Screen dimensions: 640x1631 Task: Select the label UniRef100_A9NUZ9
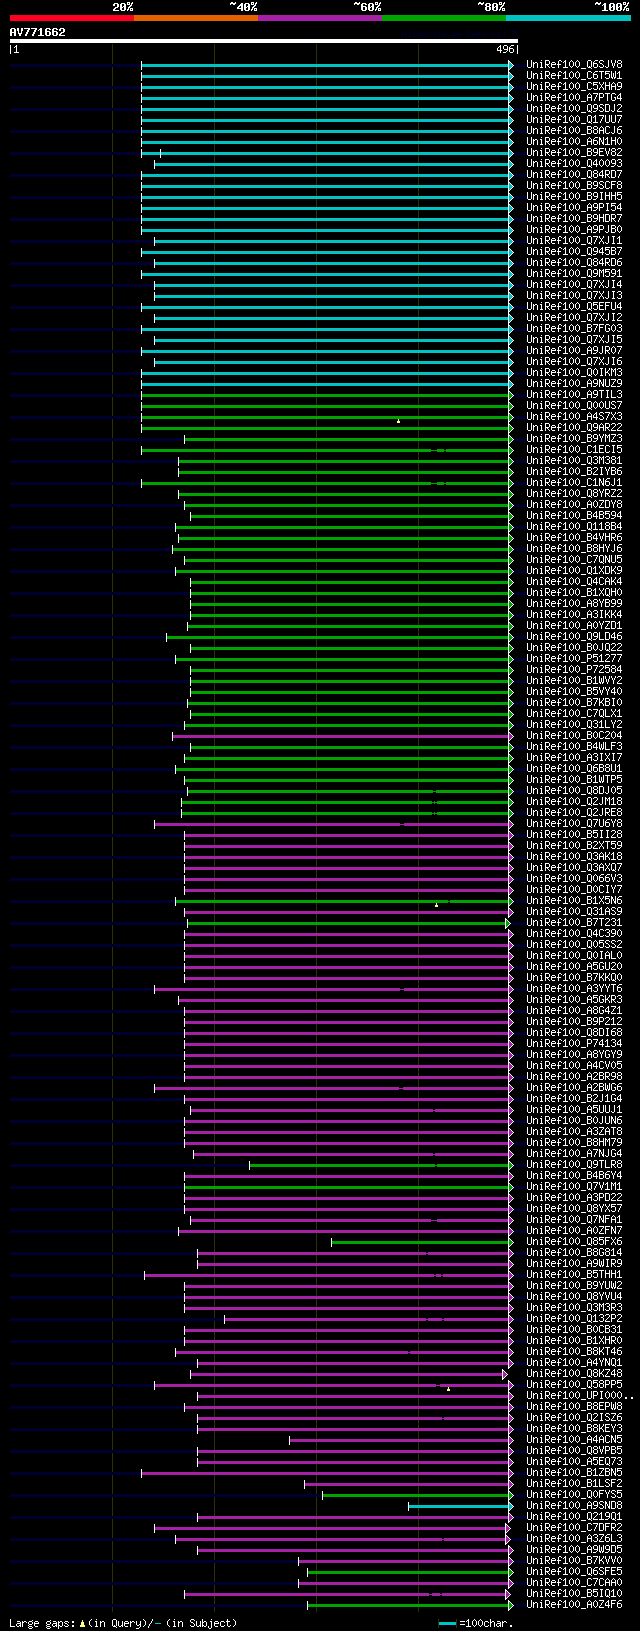click(574, 383)
